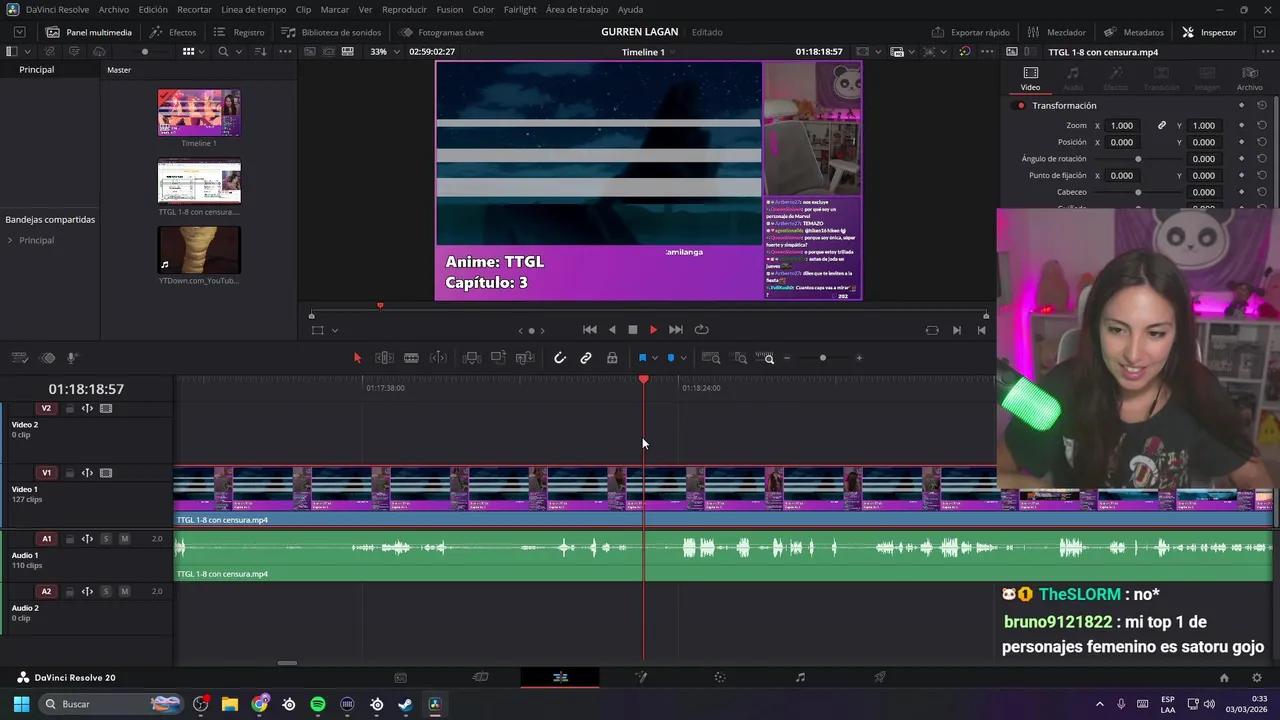Image resolution: width=1280 pixels, height=720 pixels.
Task: Switch to Inspector Video tab
Action: 1030,78
